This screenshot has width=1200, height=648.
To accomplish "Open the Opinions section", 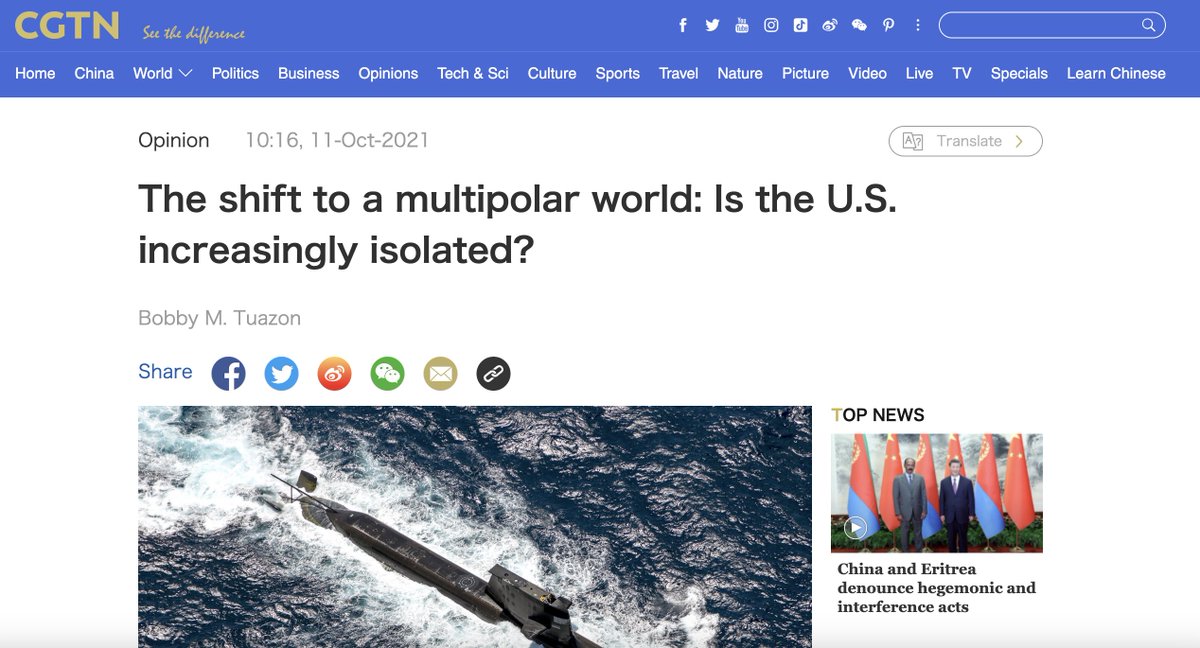I will coord(388,73).
